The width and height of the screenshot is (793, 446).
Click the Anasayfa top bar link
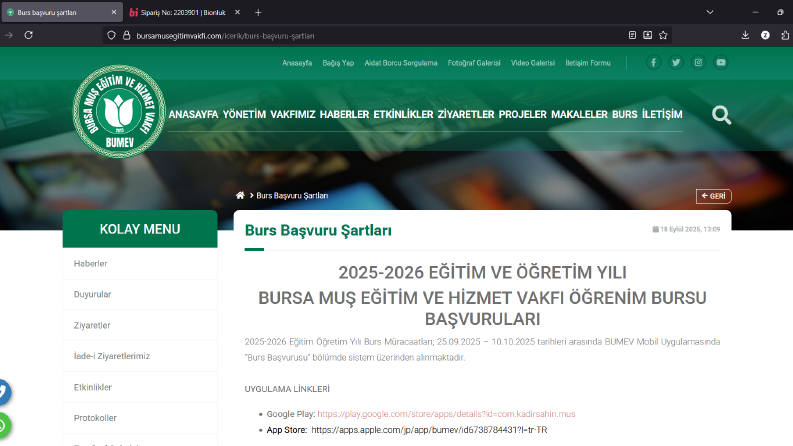point(297,63)
